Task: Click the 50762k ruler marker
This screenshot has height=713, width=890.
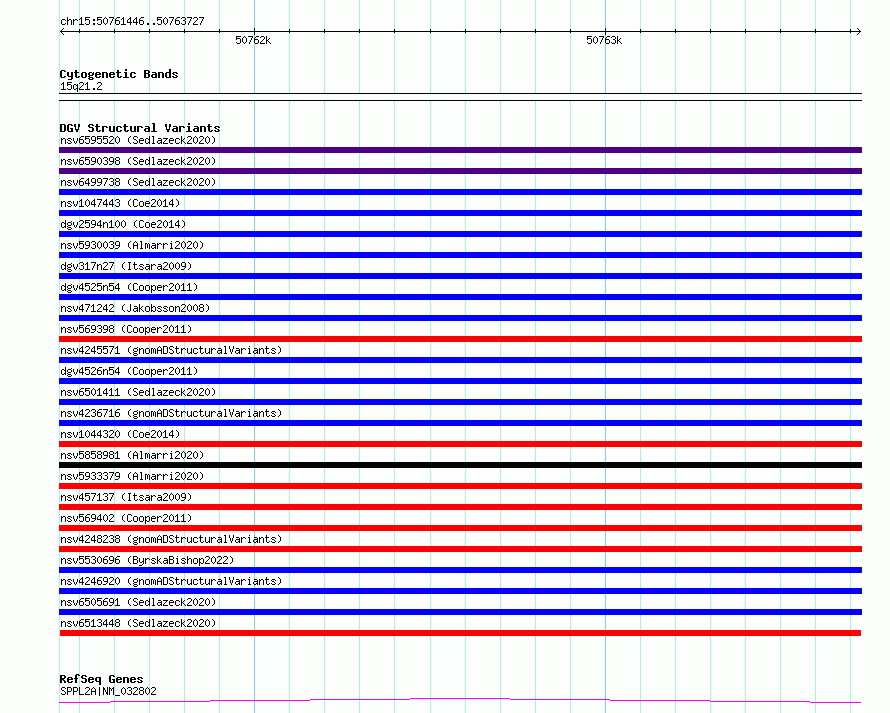Action: (253, 40)
